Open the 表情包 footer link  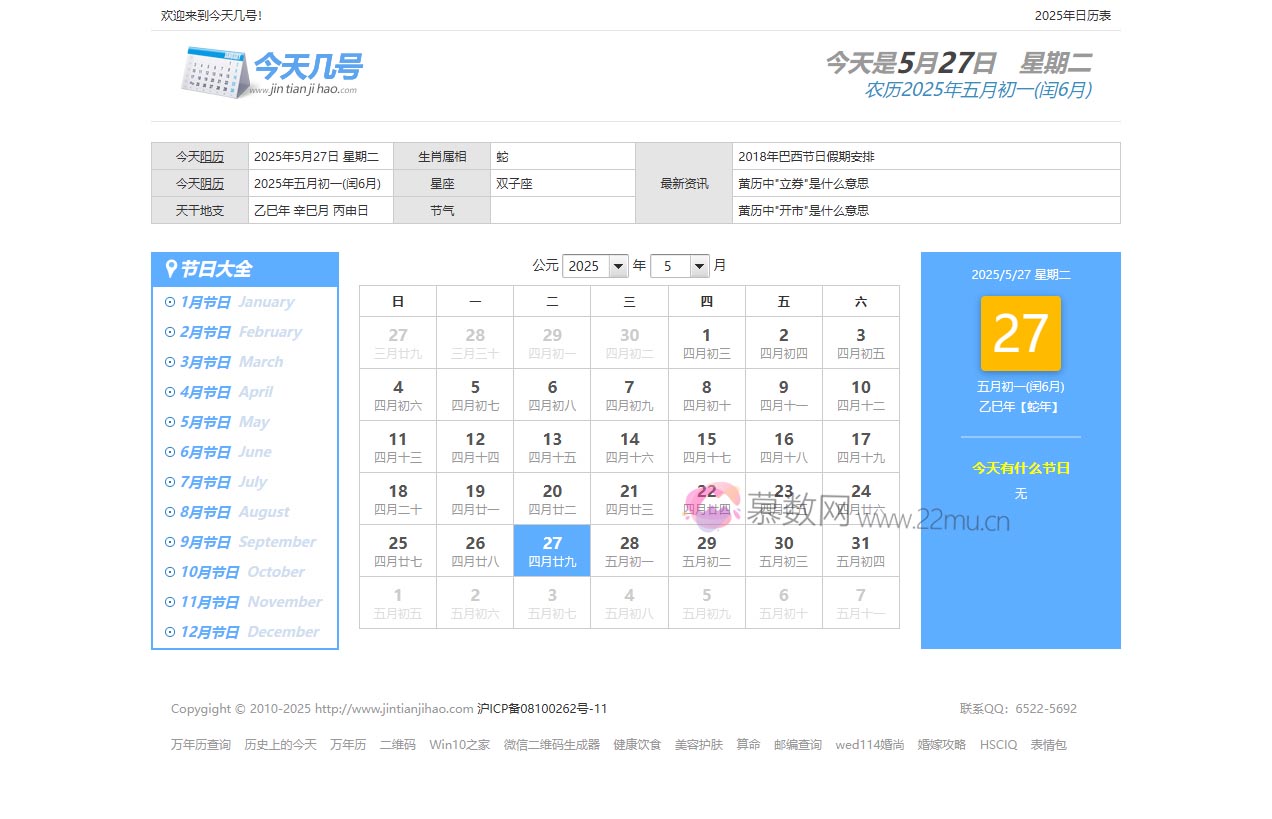pos(1048,745)
